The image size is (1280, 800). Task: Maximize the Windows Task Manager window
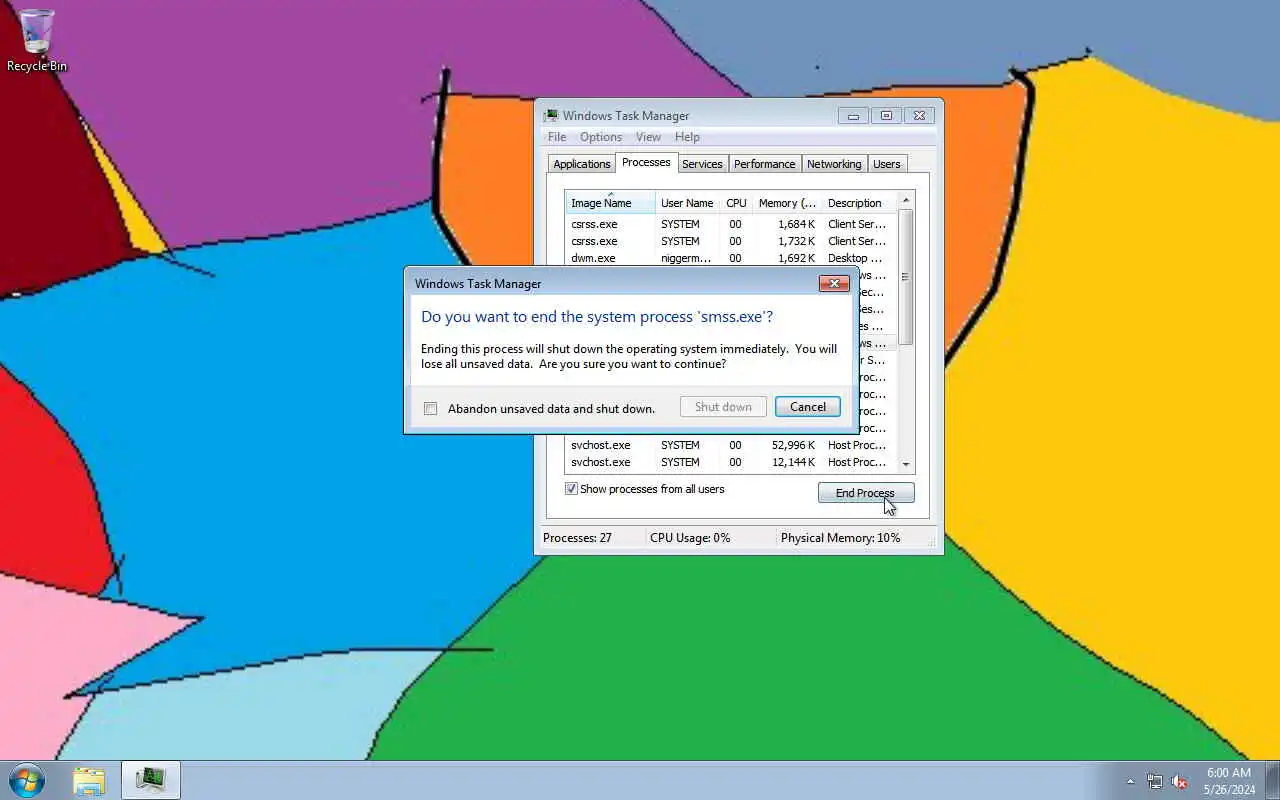[886, 116]
